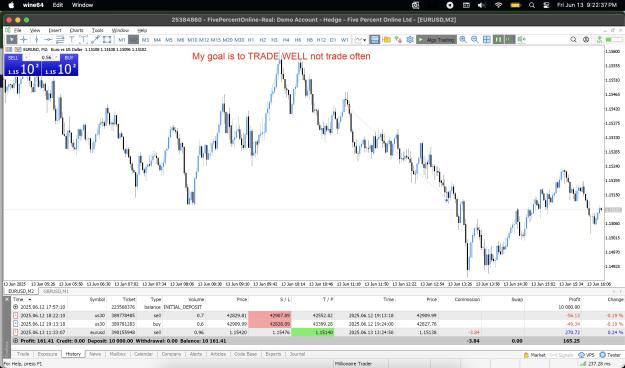Open macOS volume control
625x368 pixels.
(x=482, y=5)
